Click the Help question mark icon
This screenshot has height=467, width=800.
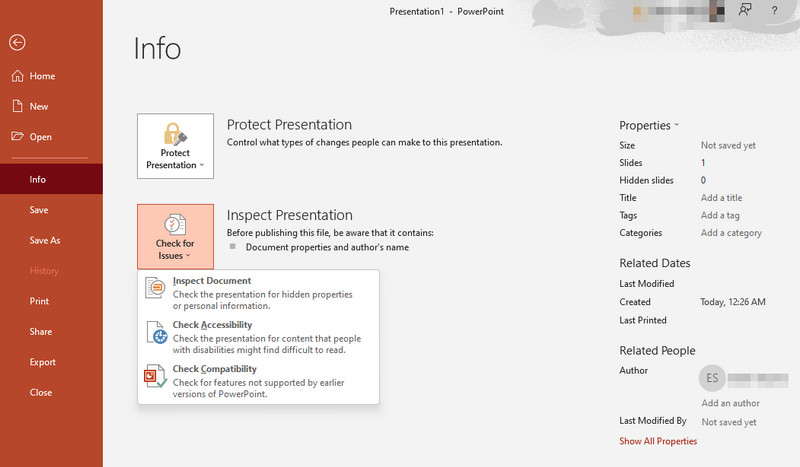[774, 10]
